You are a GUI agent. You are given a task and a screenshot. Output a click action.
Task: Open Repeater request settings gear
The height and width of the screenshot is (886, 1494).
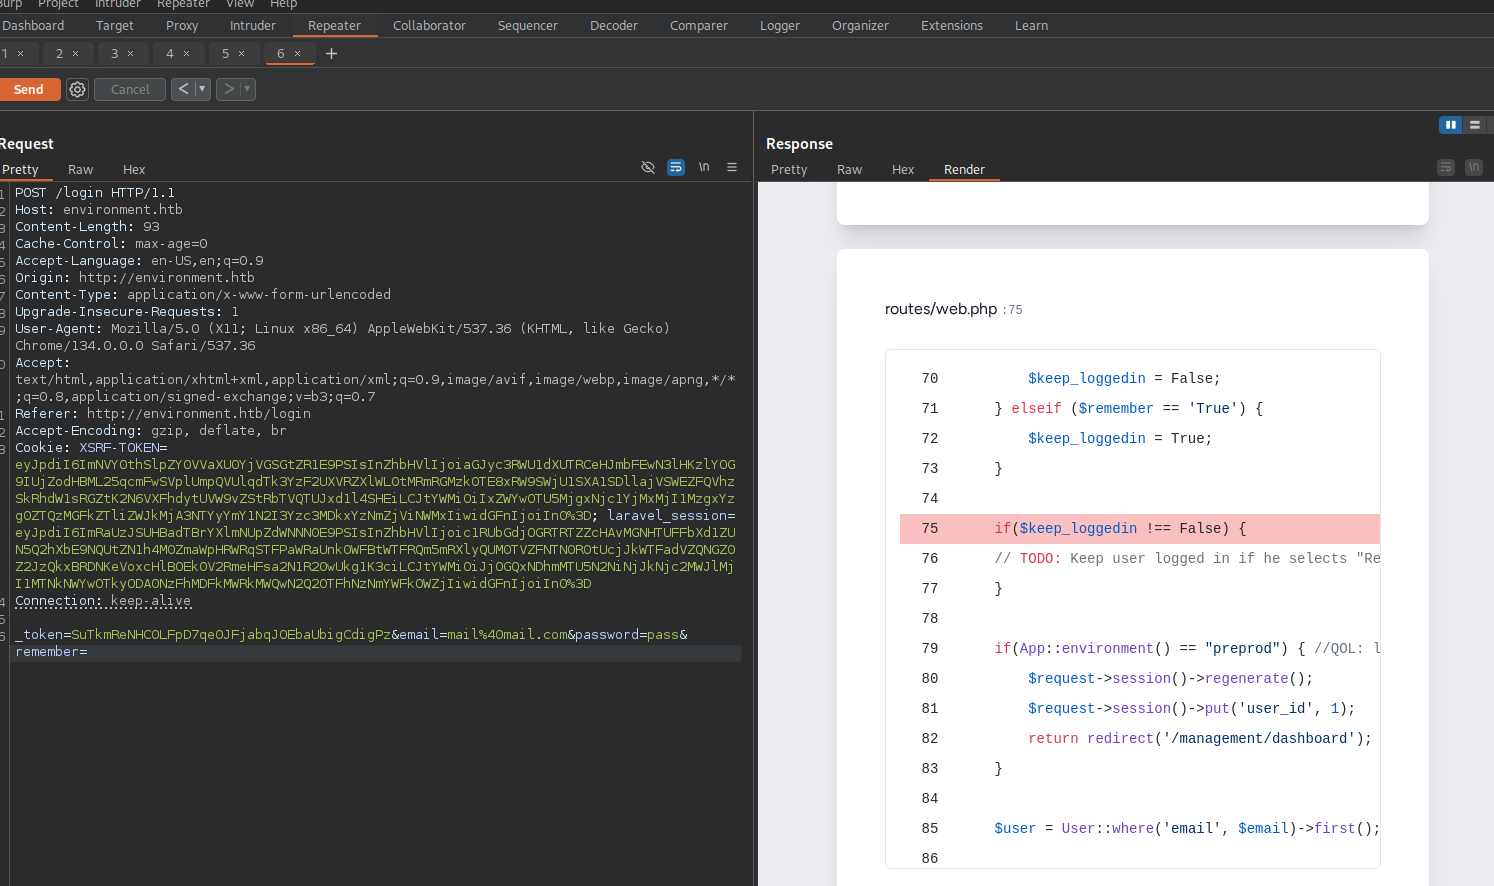coord(77,89)
